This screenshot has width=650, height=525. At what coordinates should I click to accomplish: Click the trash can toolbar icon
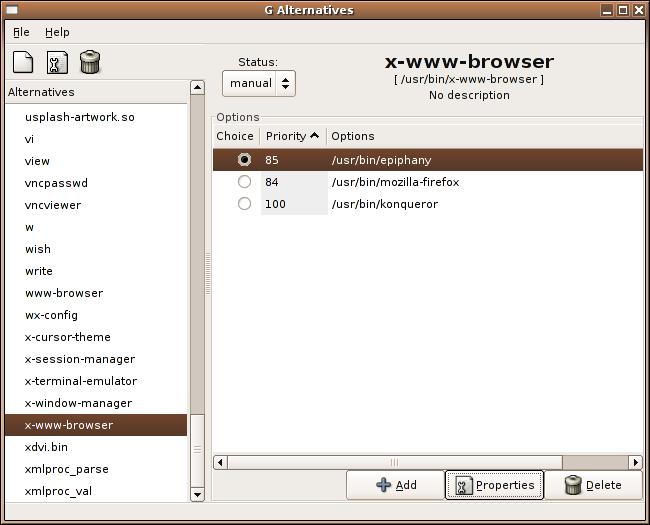90,63
